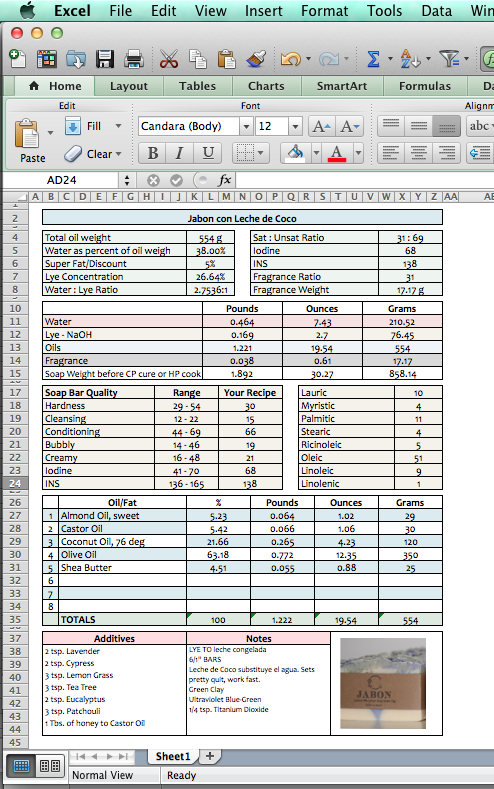494x789 pixels.
Task: Open the font size dropdown arrow
Action: click(x=295, y=126)
